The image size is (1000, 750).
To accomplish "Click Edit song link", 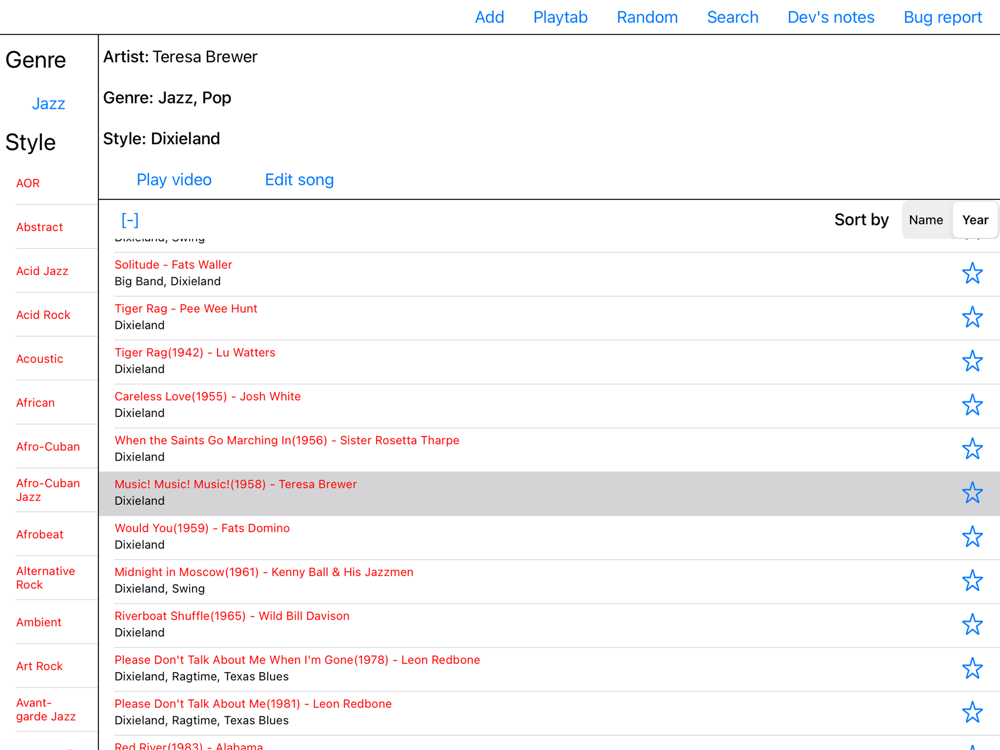I will point(299,180).
